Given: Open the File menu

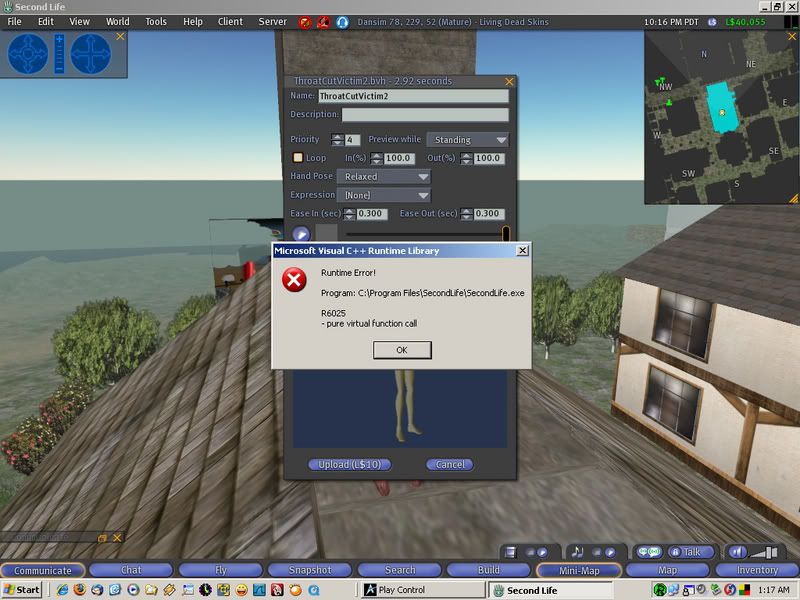Looking at the screenshot, I should click(x=14, y=21).
